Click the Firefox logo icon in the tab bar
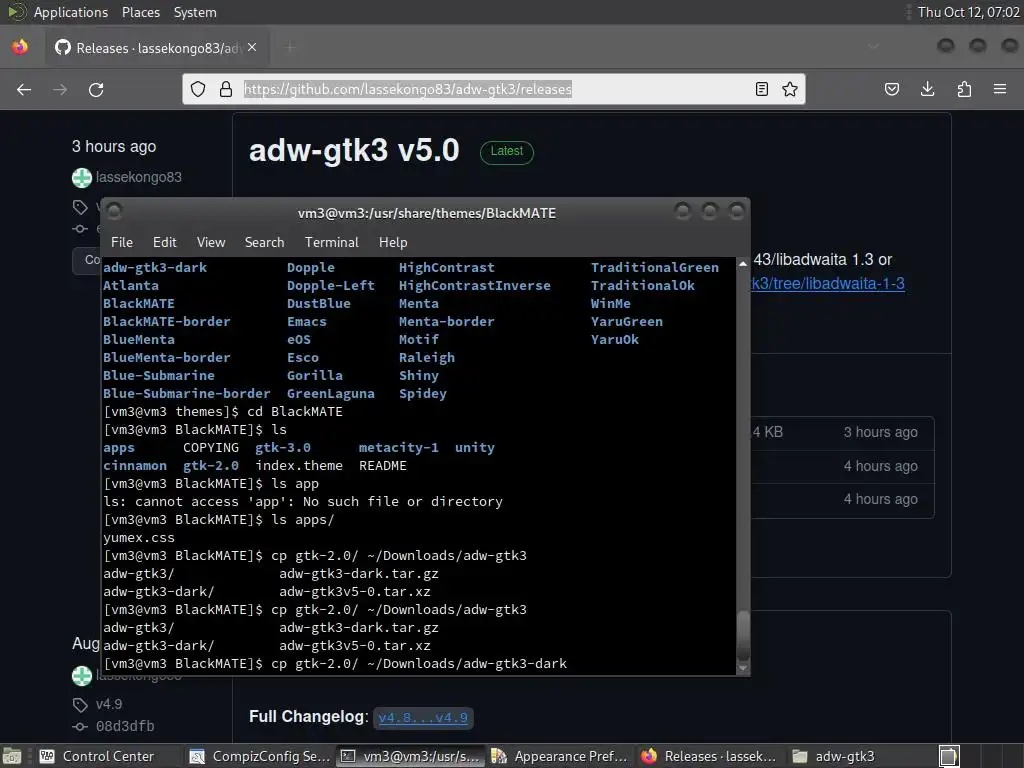1024x768 pixels. [x=20, y=47]
